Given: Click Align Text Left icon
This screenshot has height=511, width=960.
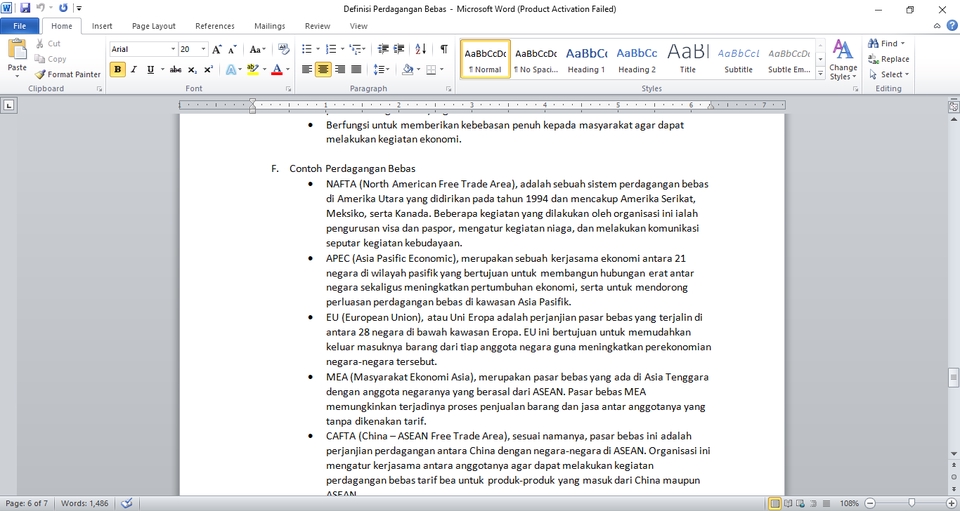Looking at the screenshot, I should (307, 69).
